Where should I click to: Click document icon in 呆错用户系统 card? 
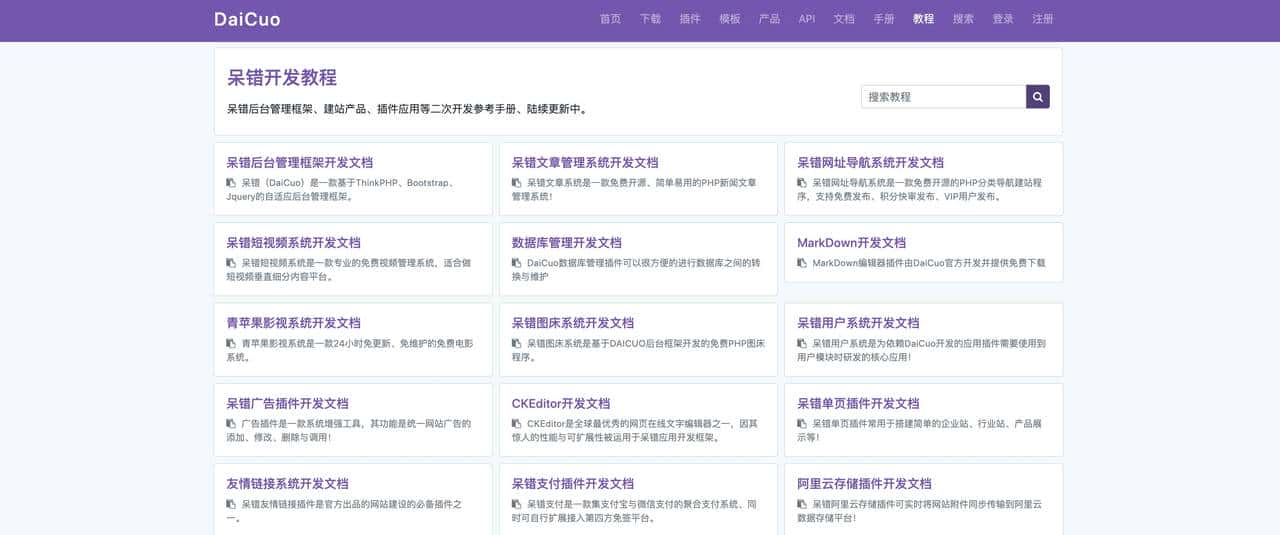802,343
